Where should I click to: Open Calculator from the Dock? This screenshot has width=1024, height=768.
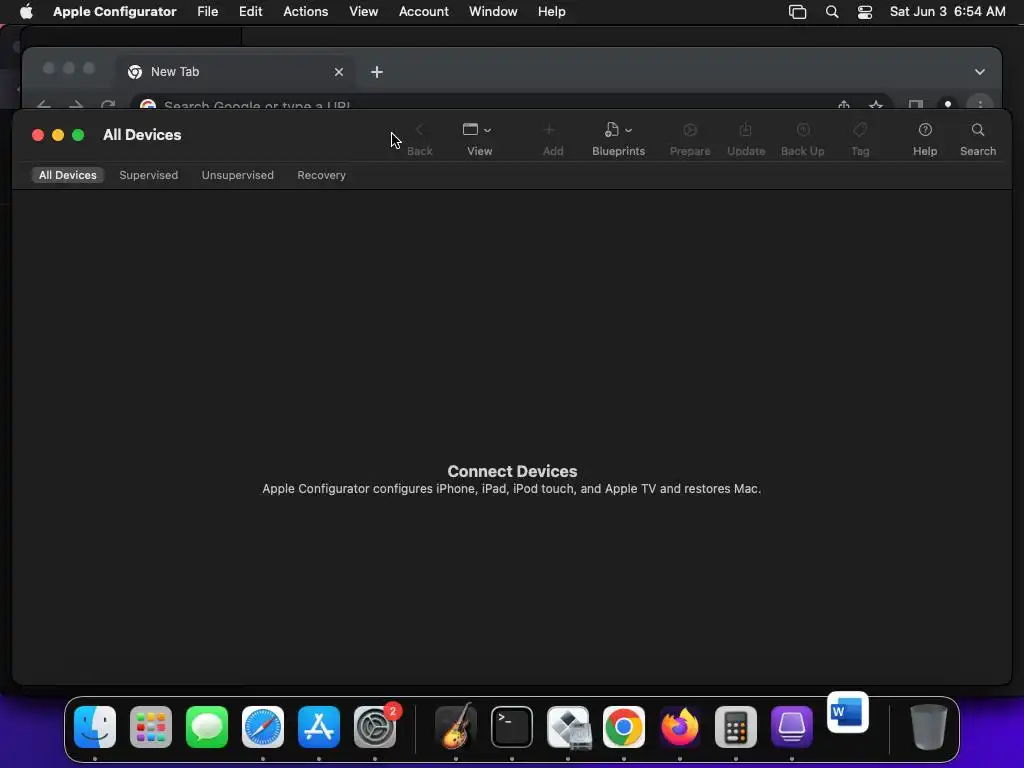point(735,727)
